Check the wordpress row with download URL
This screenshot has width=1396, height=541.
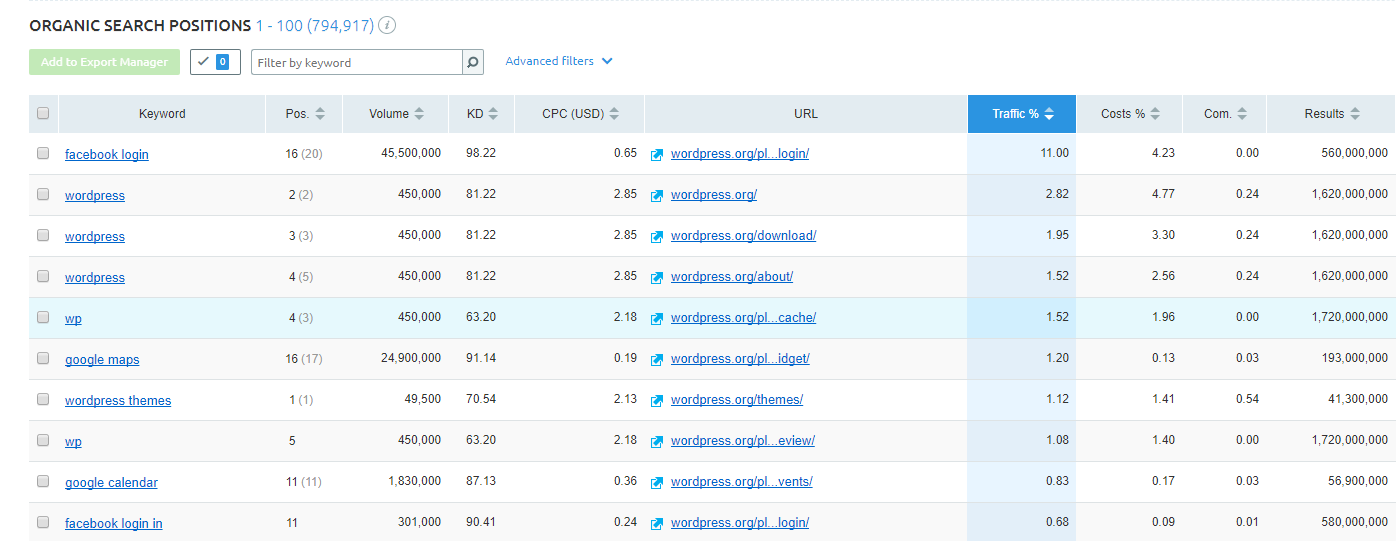pos(43,235)
